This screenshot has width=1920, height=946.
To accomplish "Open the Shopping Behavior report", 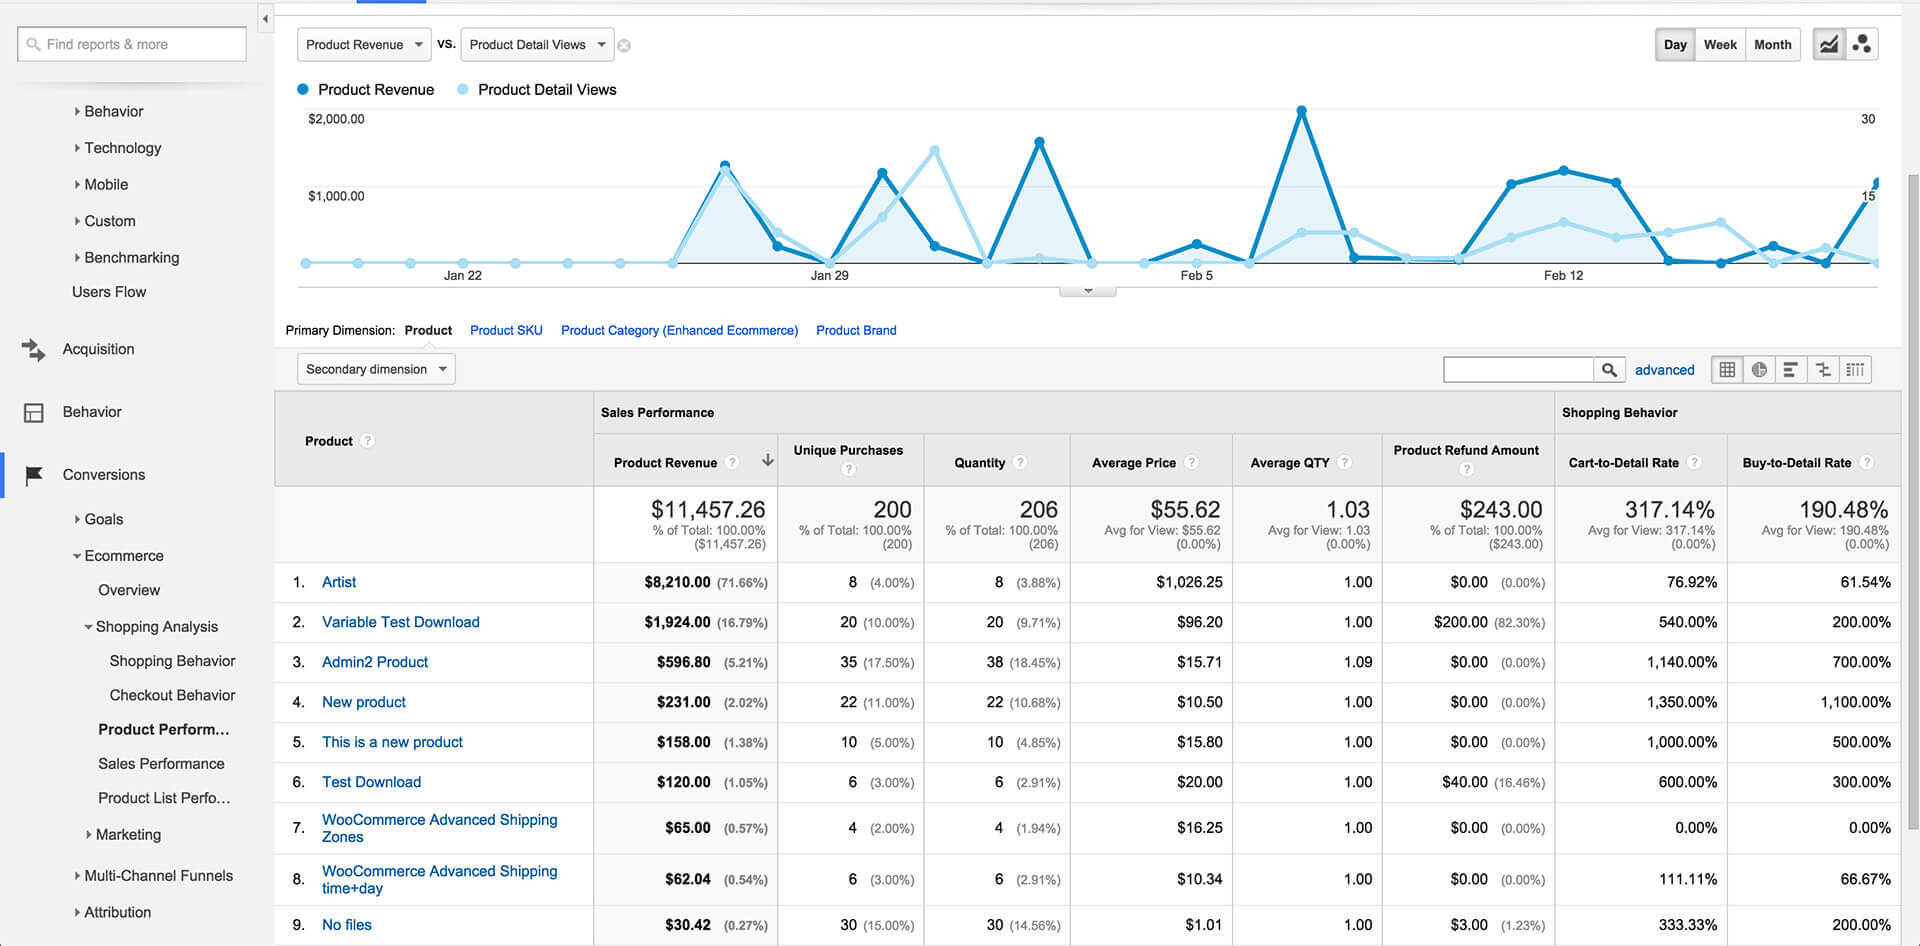I will [x=172, y=661].
